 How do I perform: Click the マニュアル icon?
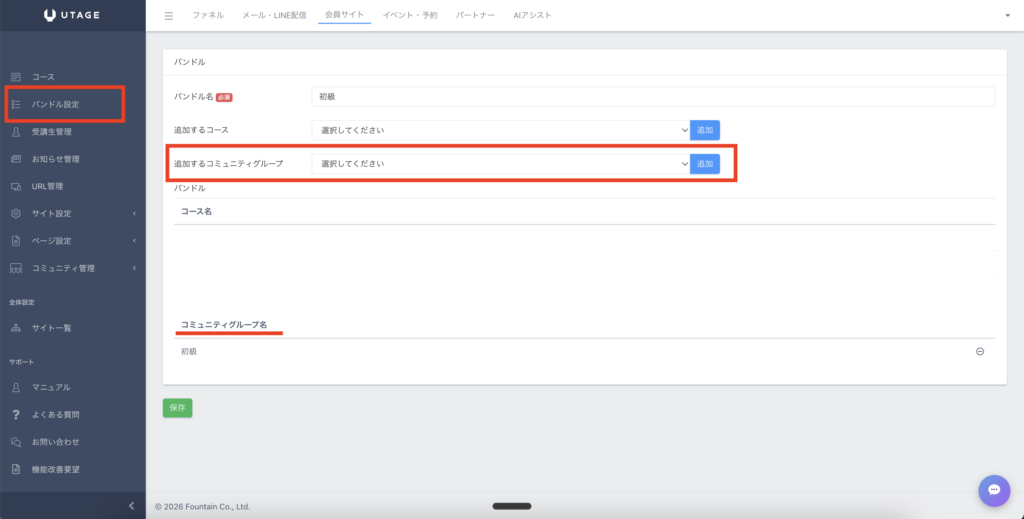pyautogui.click(x=16, y=387)
